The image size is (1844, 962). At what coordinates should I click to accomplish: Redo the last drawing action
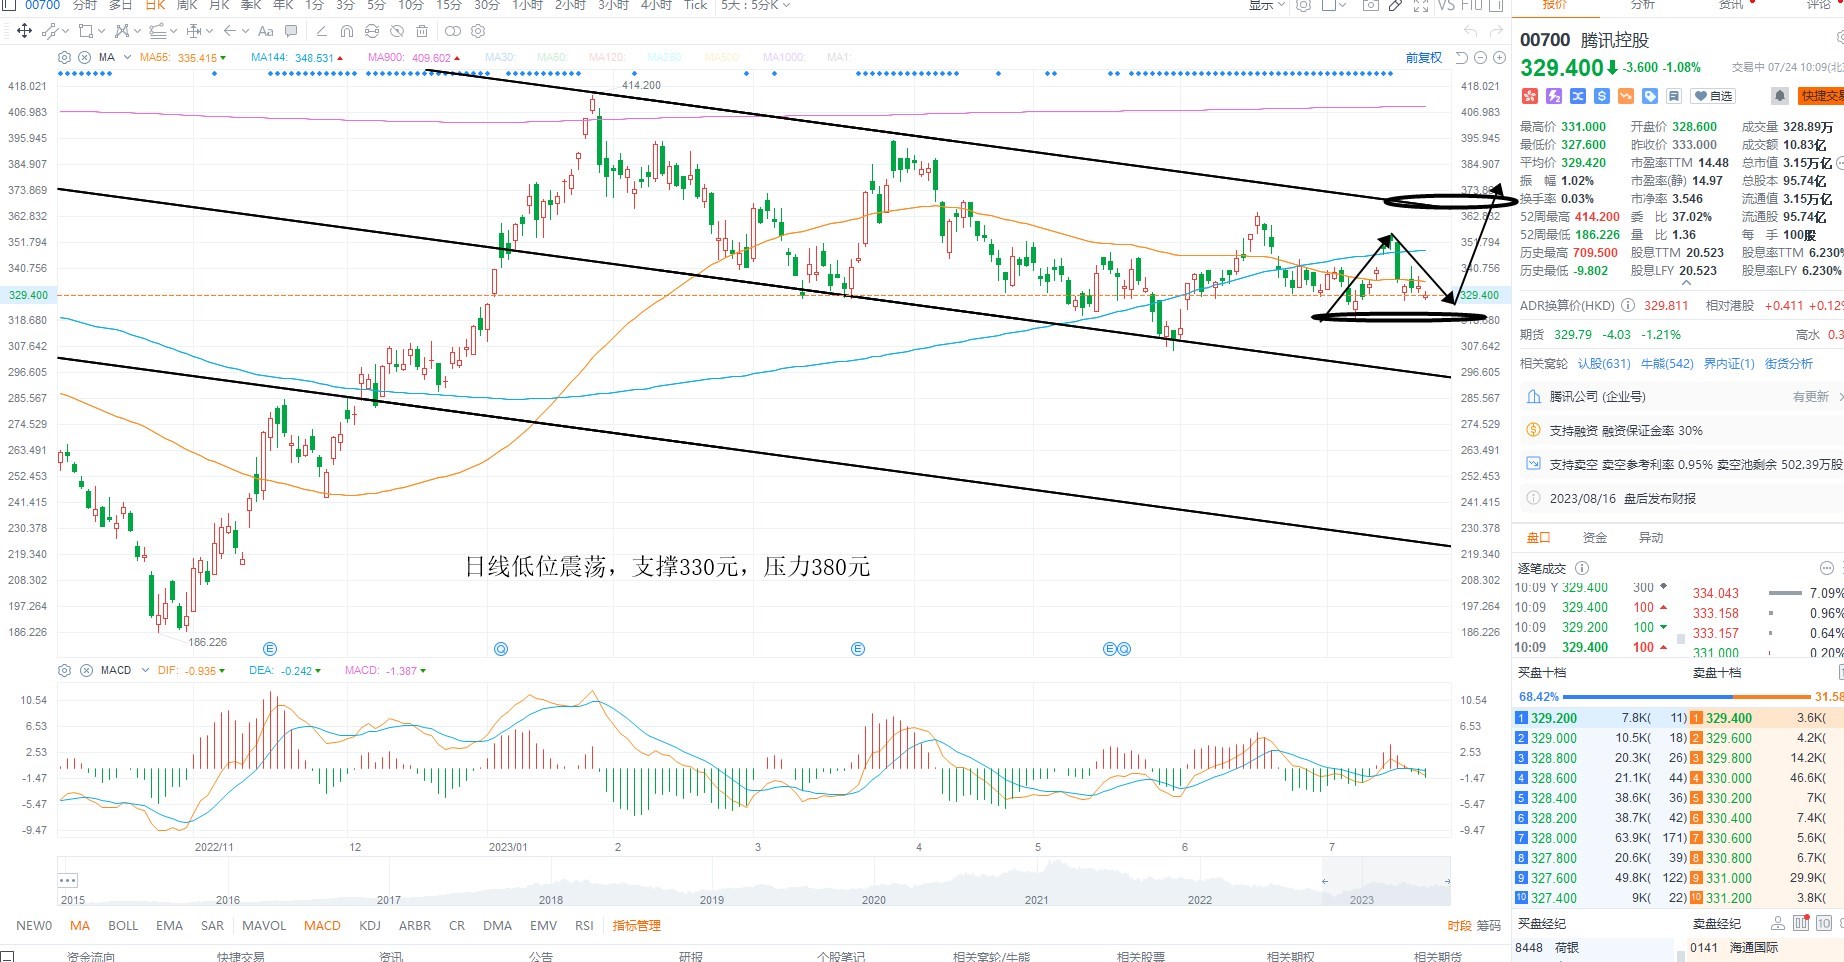click(1496, 31)
